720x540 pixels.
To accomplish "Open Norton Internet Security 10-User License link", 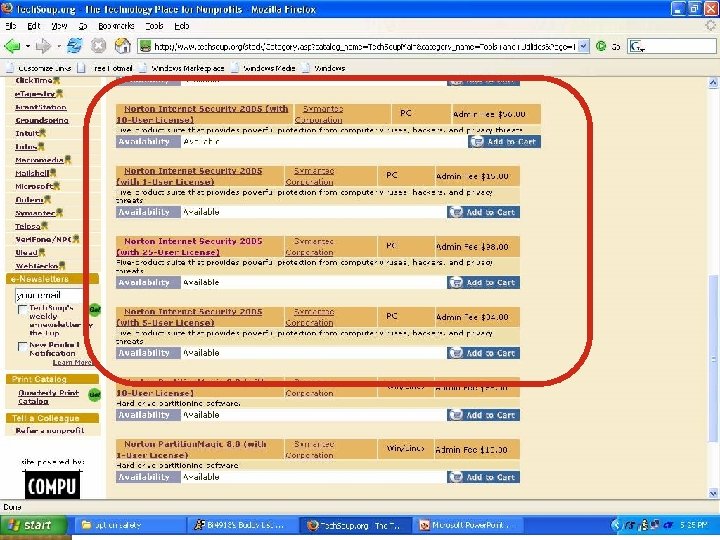I will 202,114.
